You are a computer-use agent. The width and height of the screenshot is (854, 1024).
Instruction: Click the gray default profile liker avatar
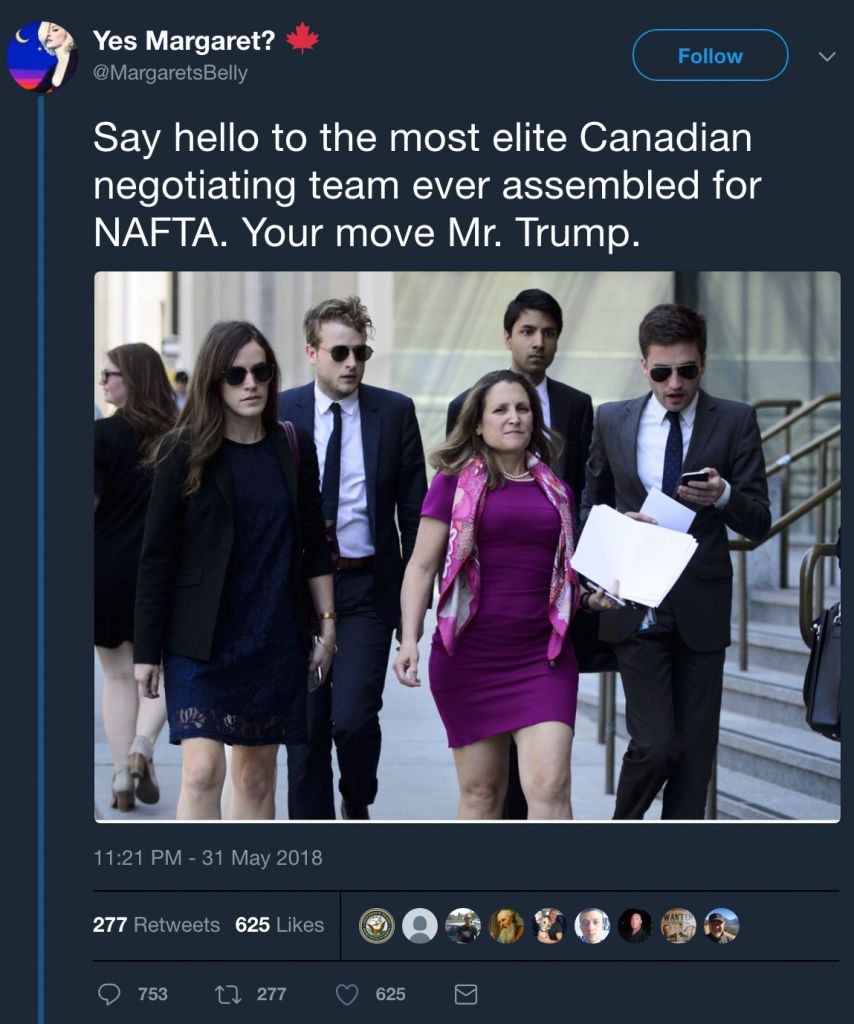pos(420,925)
